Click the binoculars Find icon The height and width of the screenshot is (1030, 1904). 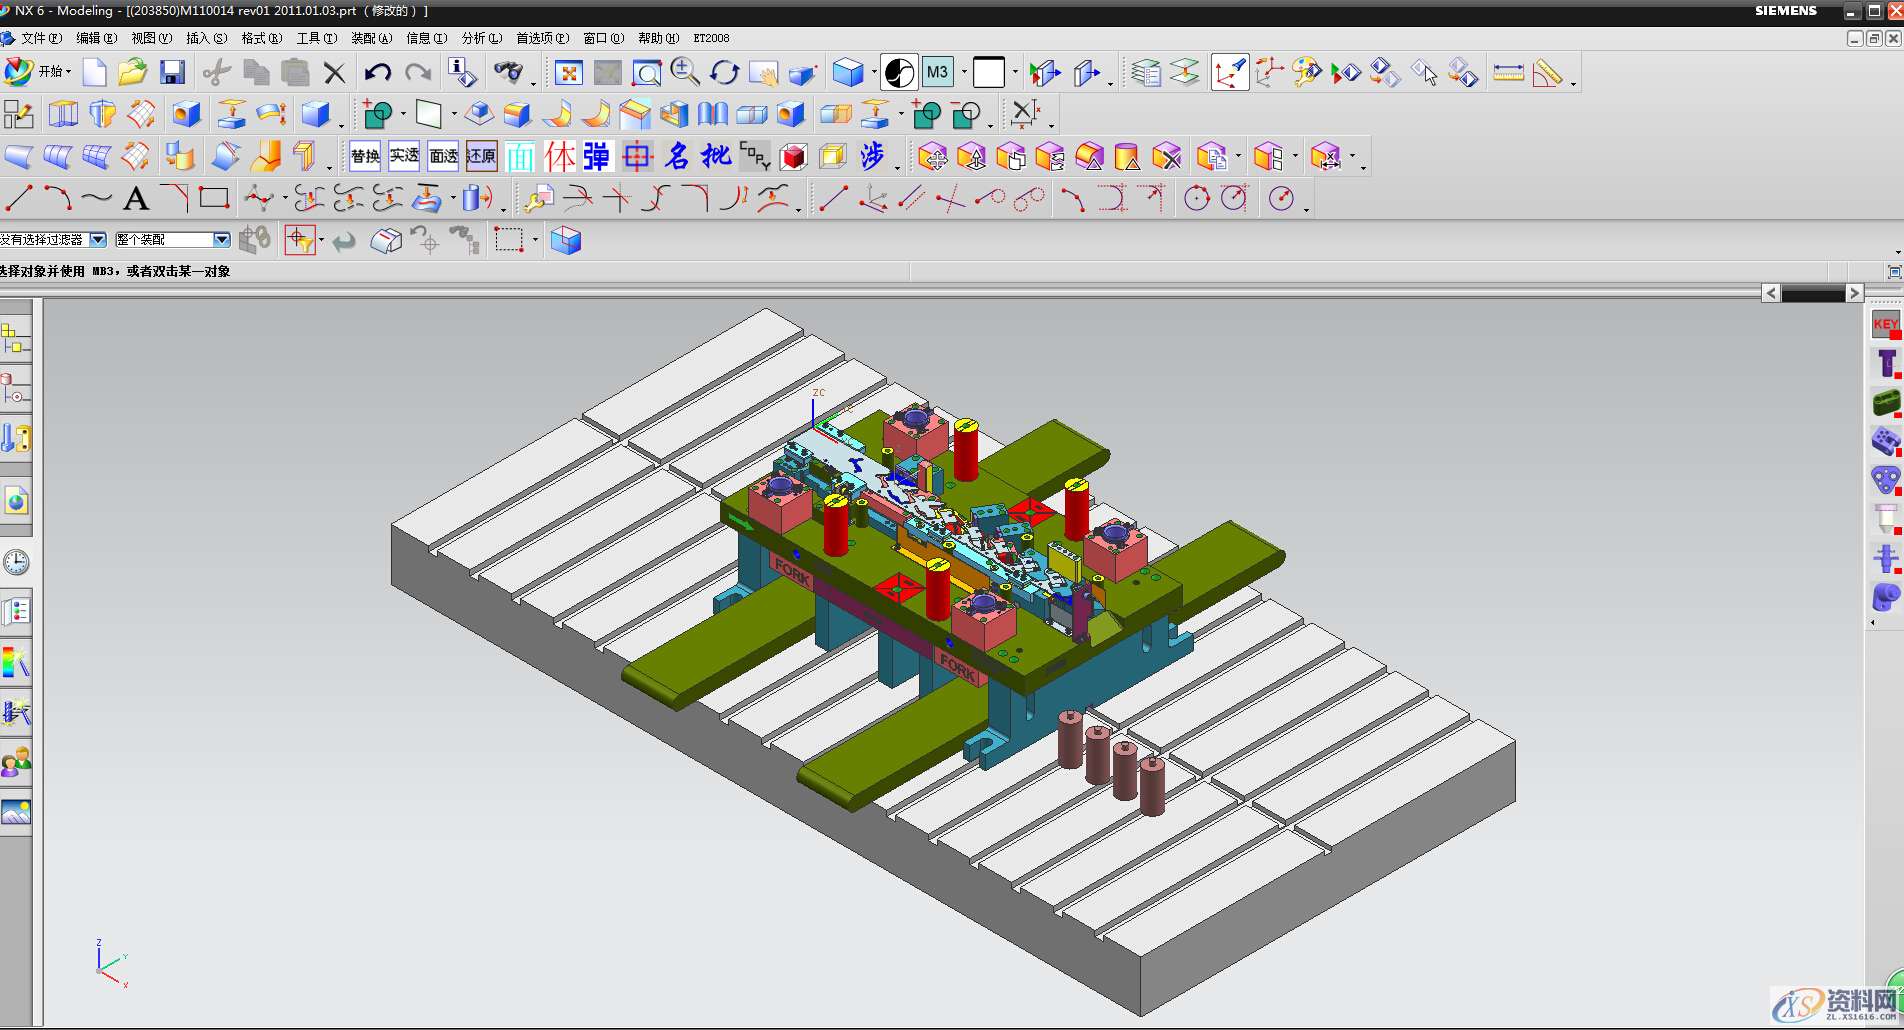tap(509, 72)
